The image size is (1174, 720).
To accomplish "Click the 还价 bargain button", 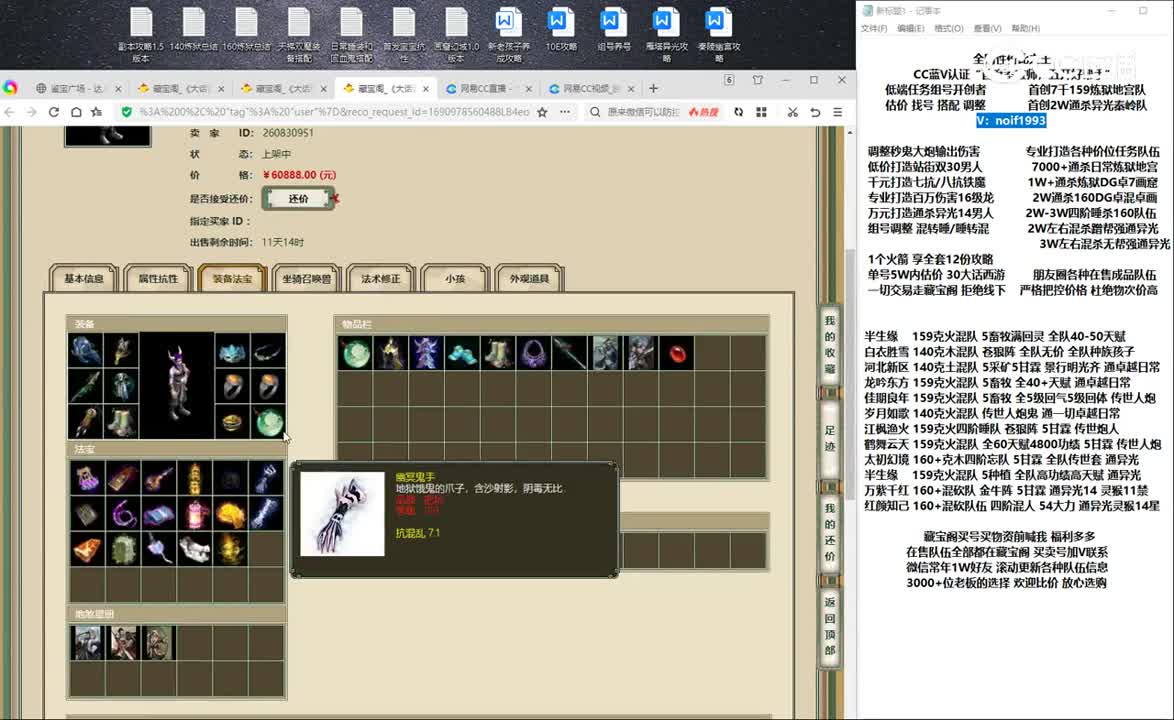I will click(x=298, y=198).
